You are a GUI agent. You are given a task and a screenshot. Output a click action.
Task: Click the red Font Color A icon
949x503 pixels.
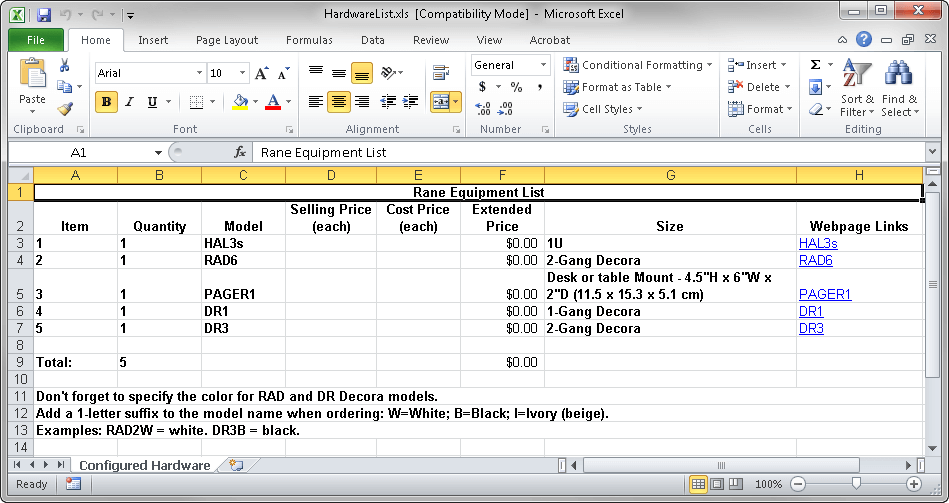[273, 102]
